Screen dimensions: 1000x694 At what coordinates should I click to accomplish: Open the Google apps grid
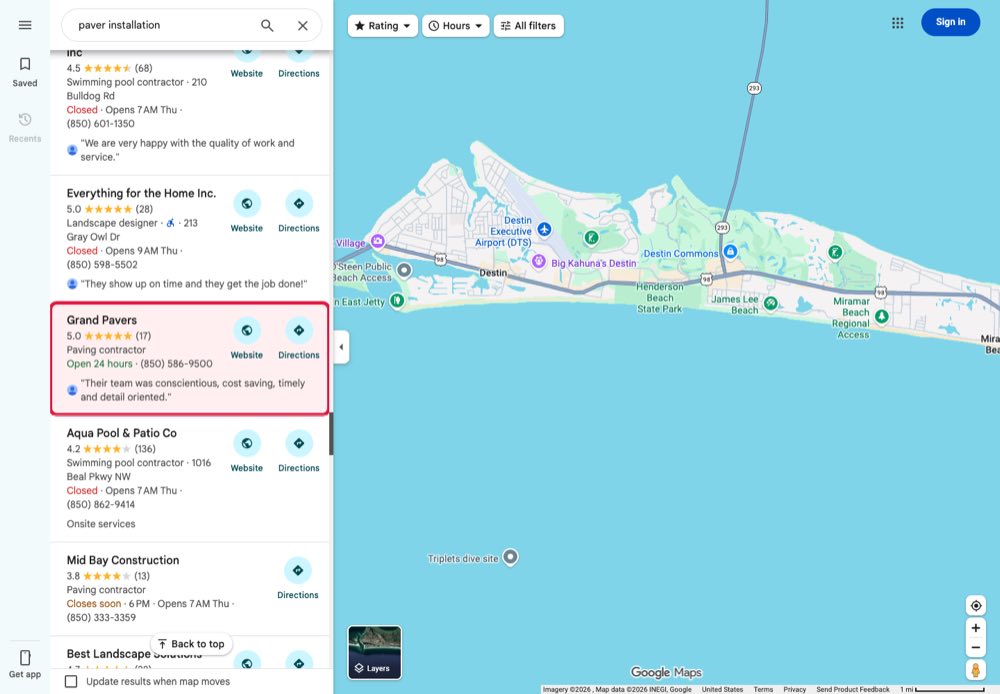pyautogui.click(x=897, y=23)
